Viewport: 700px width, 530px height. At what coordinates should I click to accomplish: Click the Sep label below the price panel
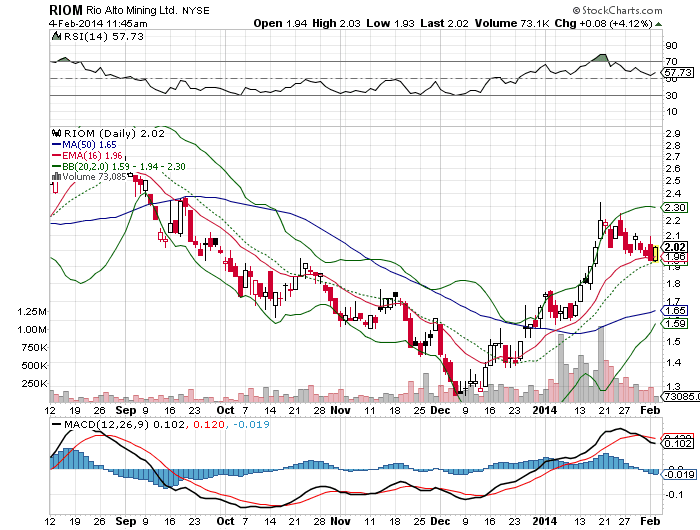[x=126, y=410]
